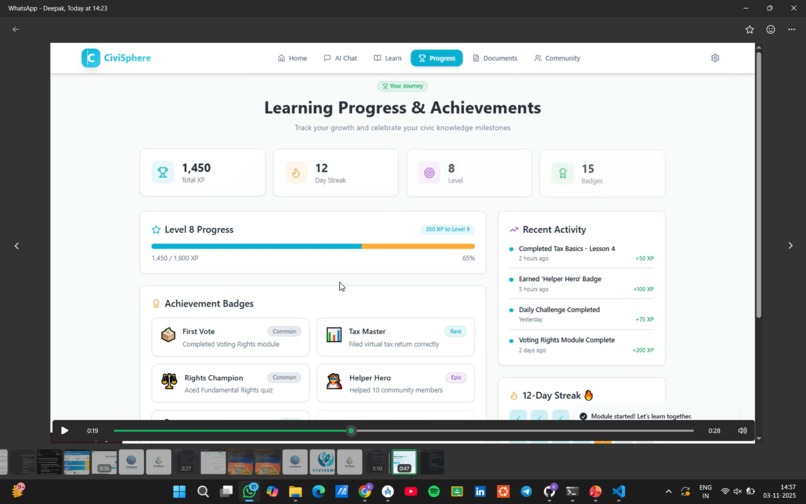
Task: Open the AI Chat nav item
Action: [x=340, y=58]
